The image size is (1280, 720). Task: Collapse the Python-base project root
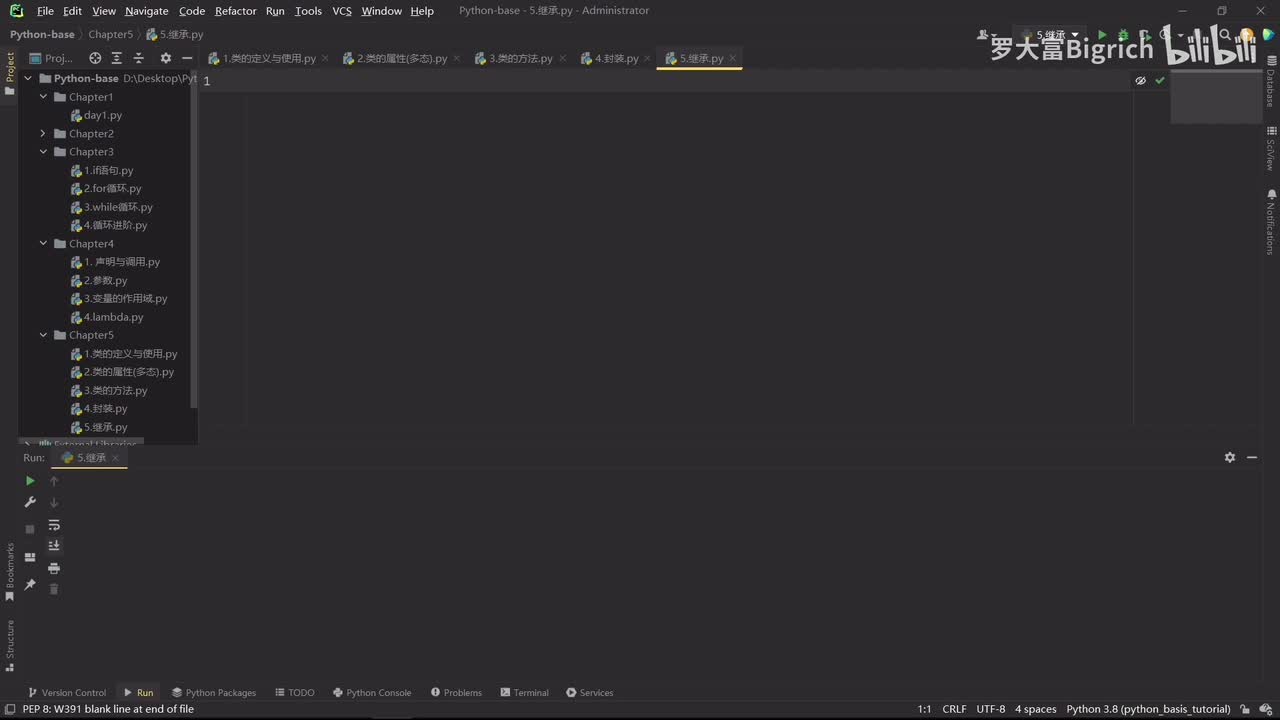pyautogui.click(x=29, y=78)
